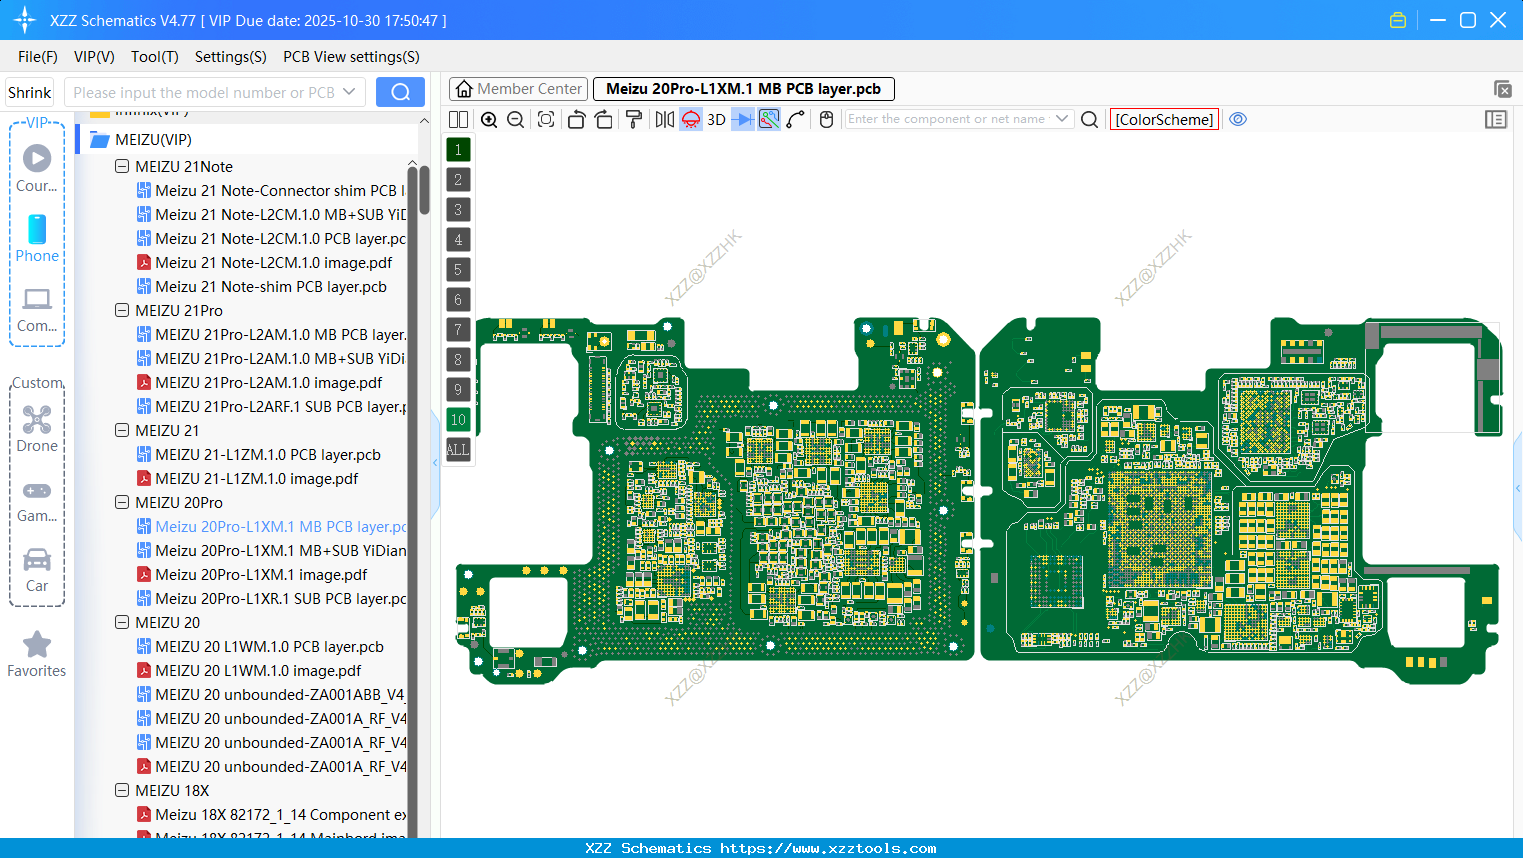Open the component or net name dropdown
Screen dimensions: 1523x858
pyautogui.click(x=1064, y=118)
